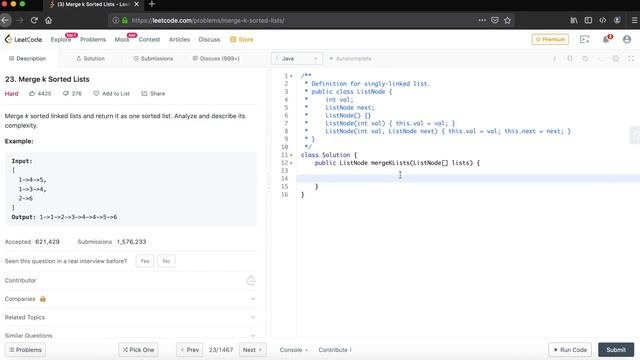Image resolution: width=640 pixels, height=360 pixels.
Task: Open the user profile avatar
Action: [x=627, y=39]
